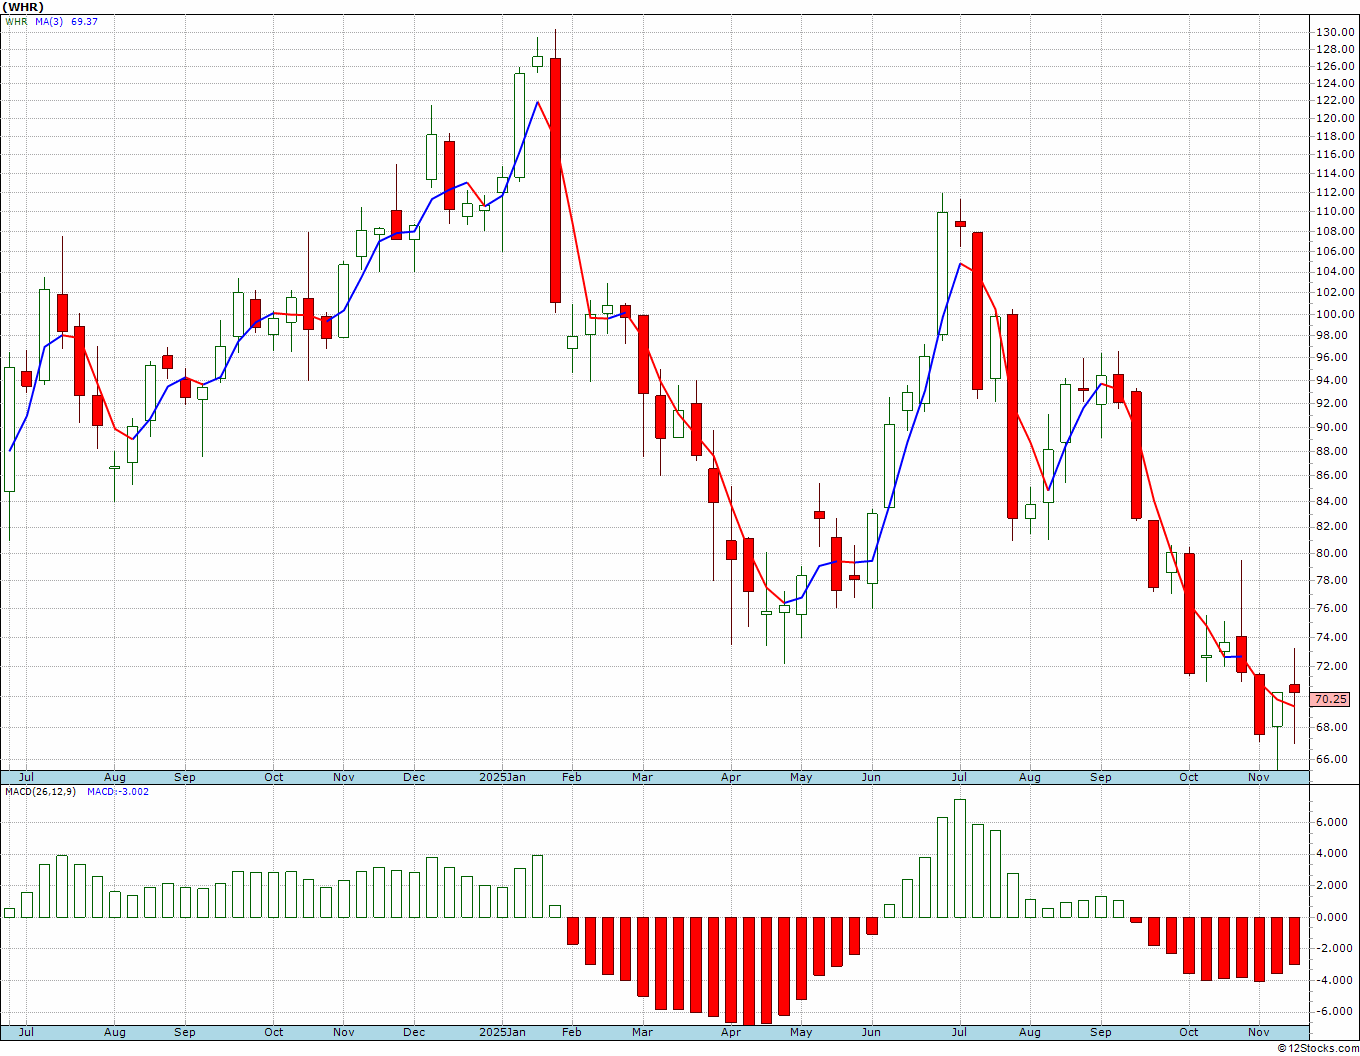Select Apr on the MACD panel time axis

tap(731, 1032)
